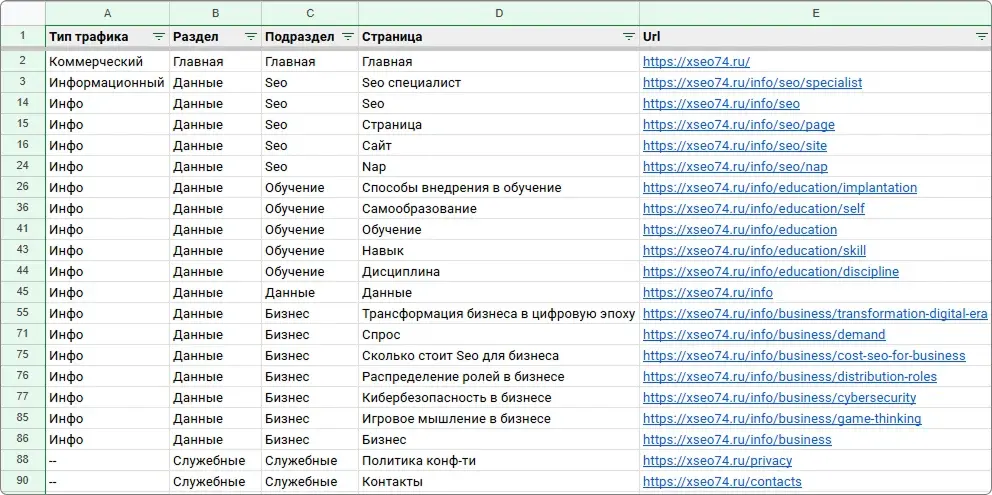This screenshot has width=992, height=495.
Task: Open link ending in /info/education
Action: (740, 230)
